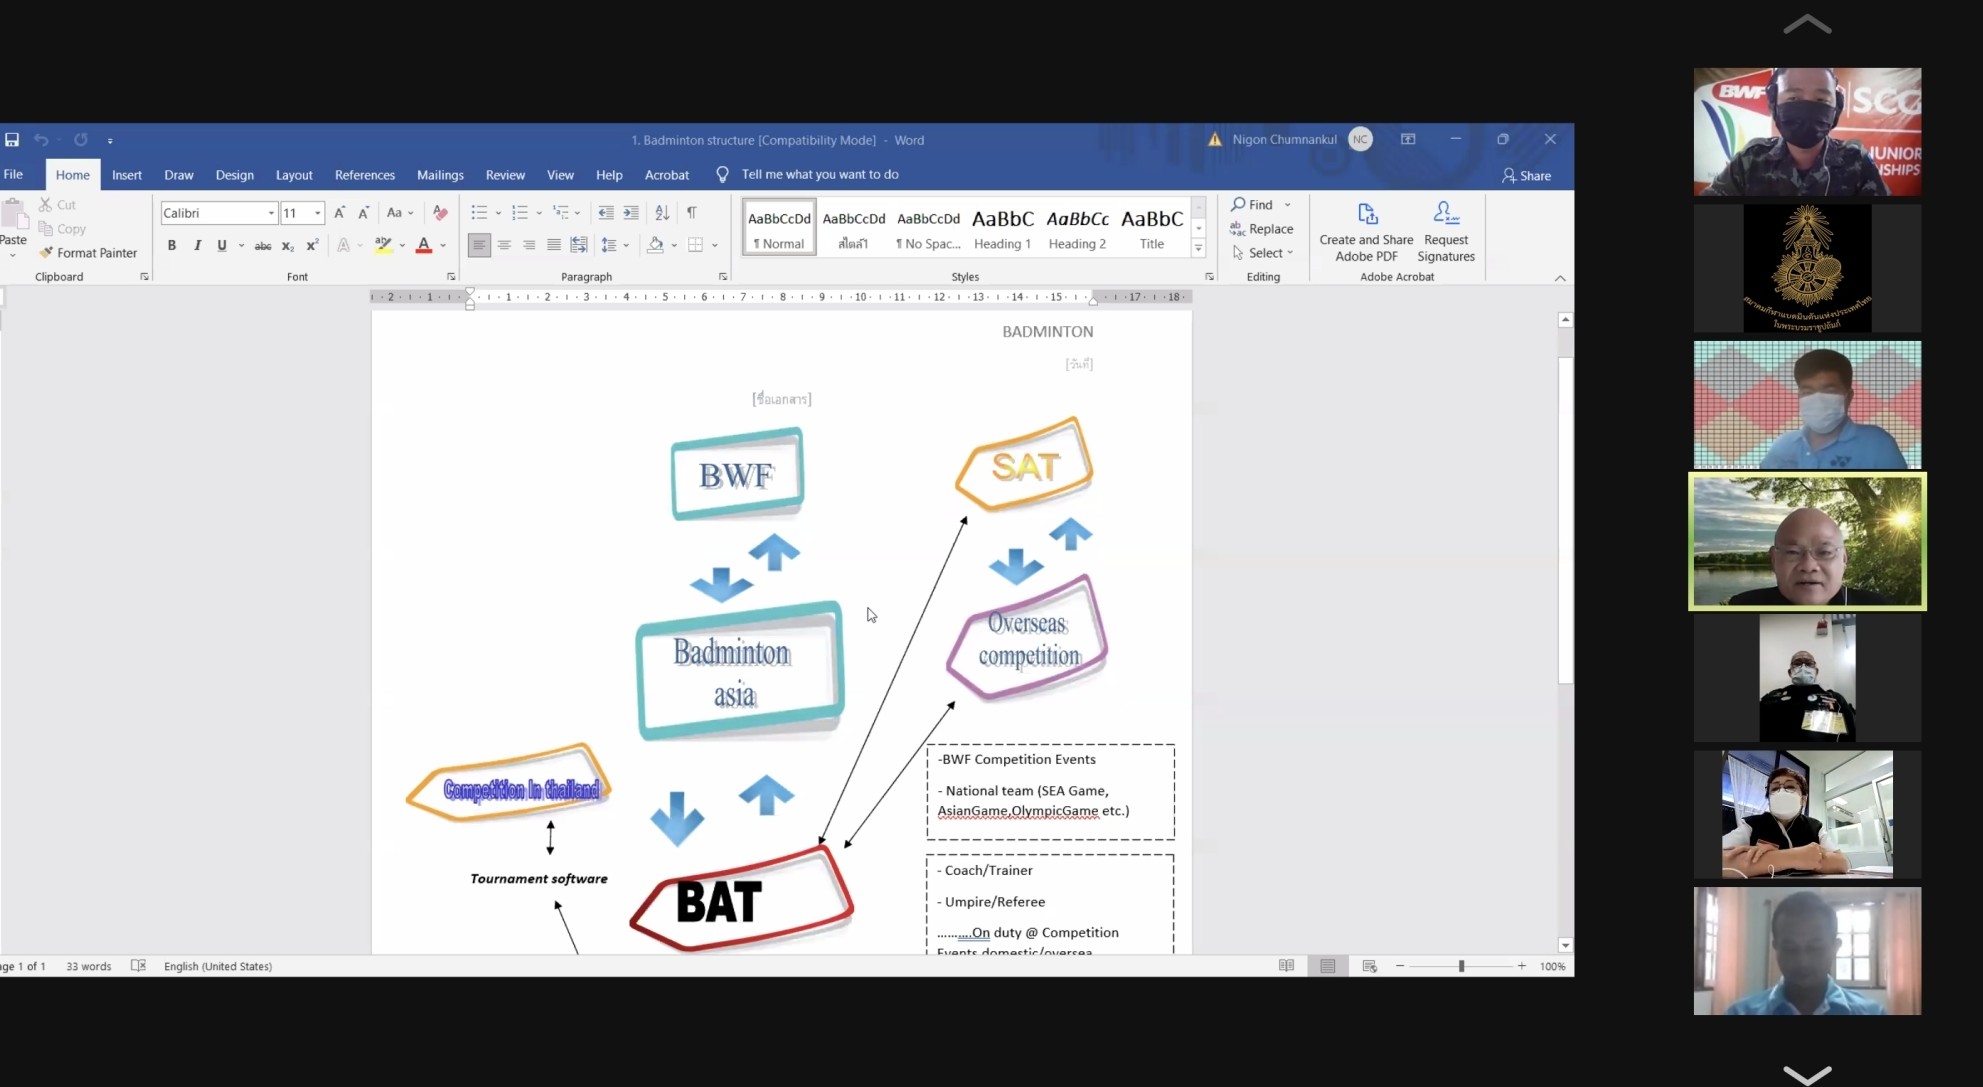Click previous participants arrow in video panel
Image resolution: width=1983 pixels, height=1087 pixels.
point(1807,25)
